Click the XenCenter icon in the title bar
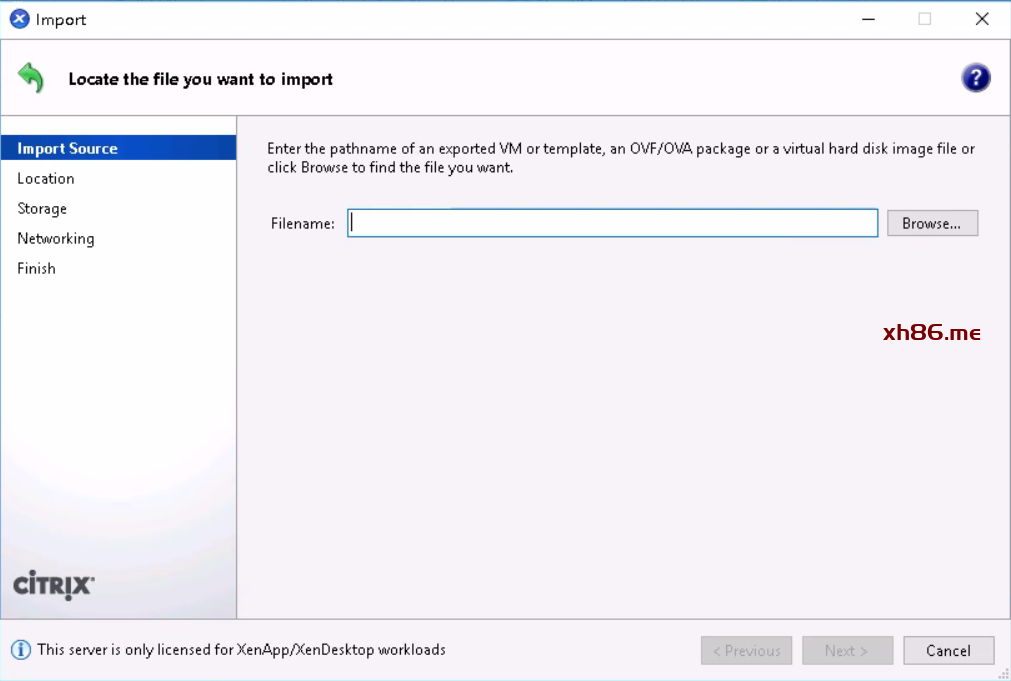This screenshot has width=1011, height=681. (x=19, y=19)
